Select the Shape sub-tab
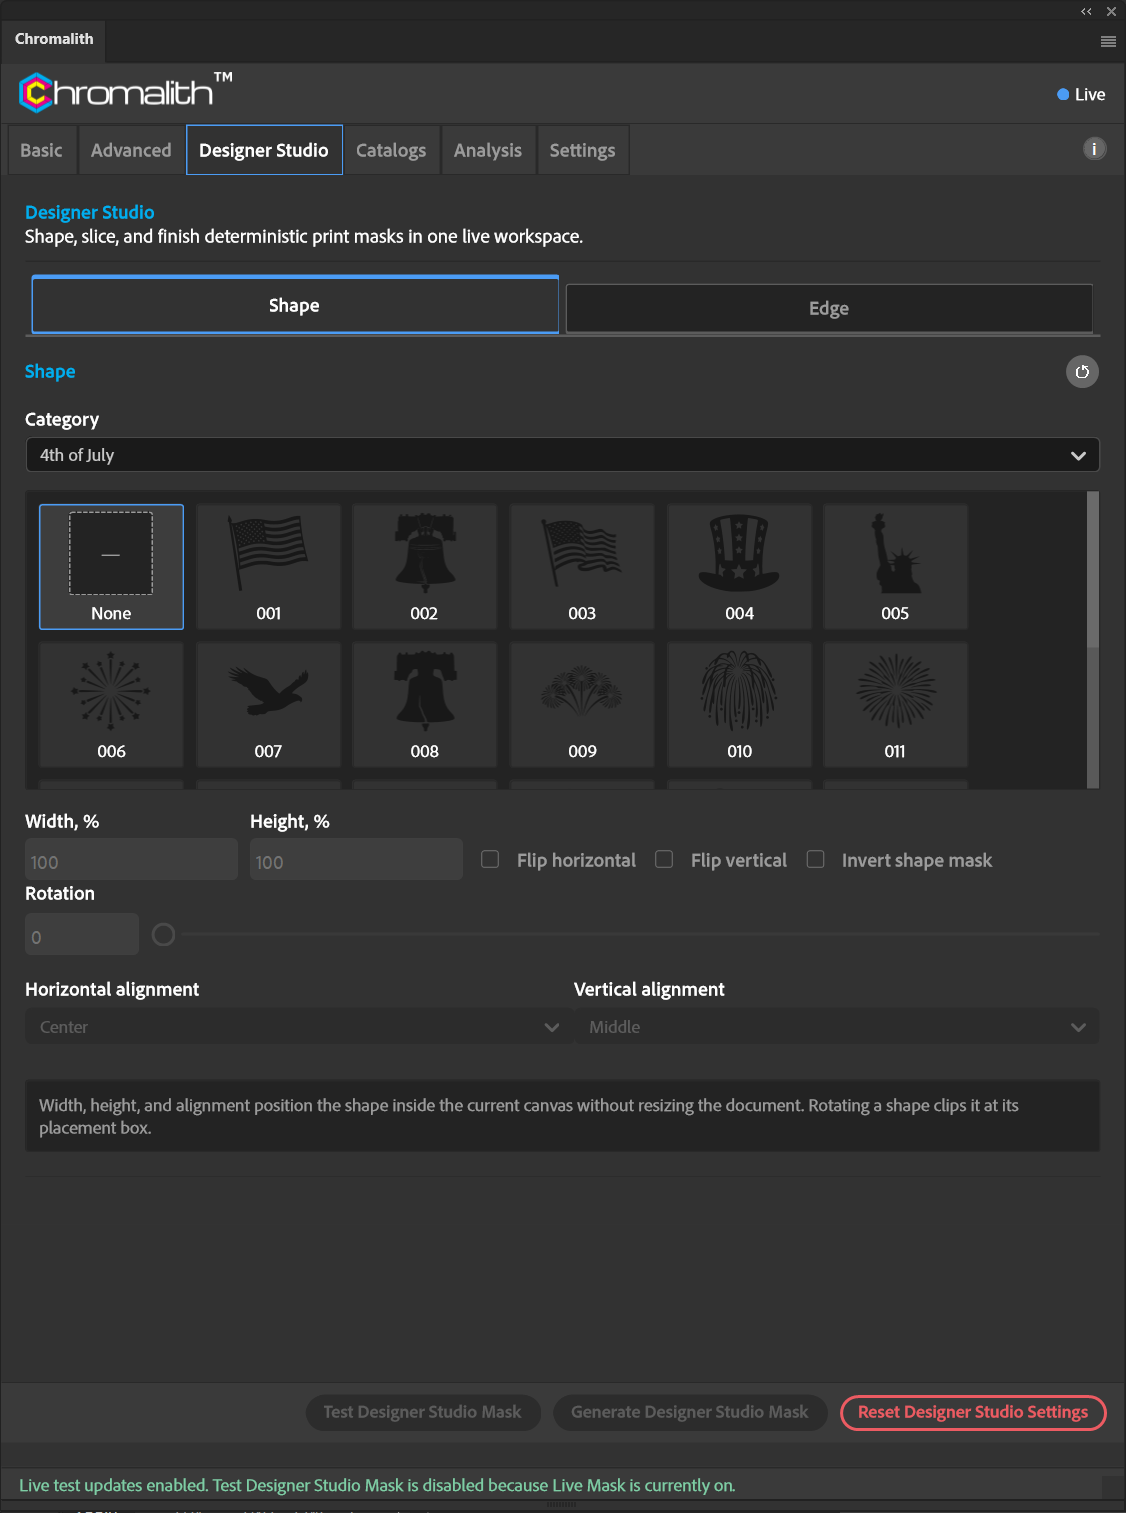1126x1513 pixels. coord(295,305)
